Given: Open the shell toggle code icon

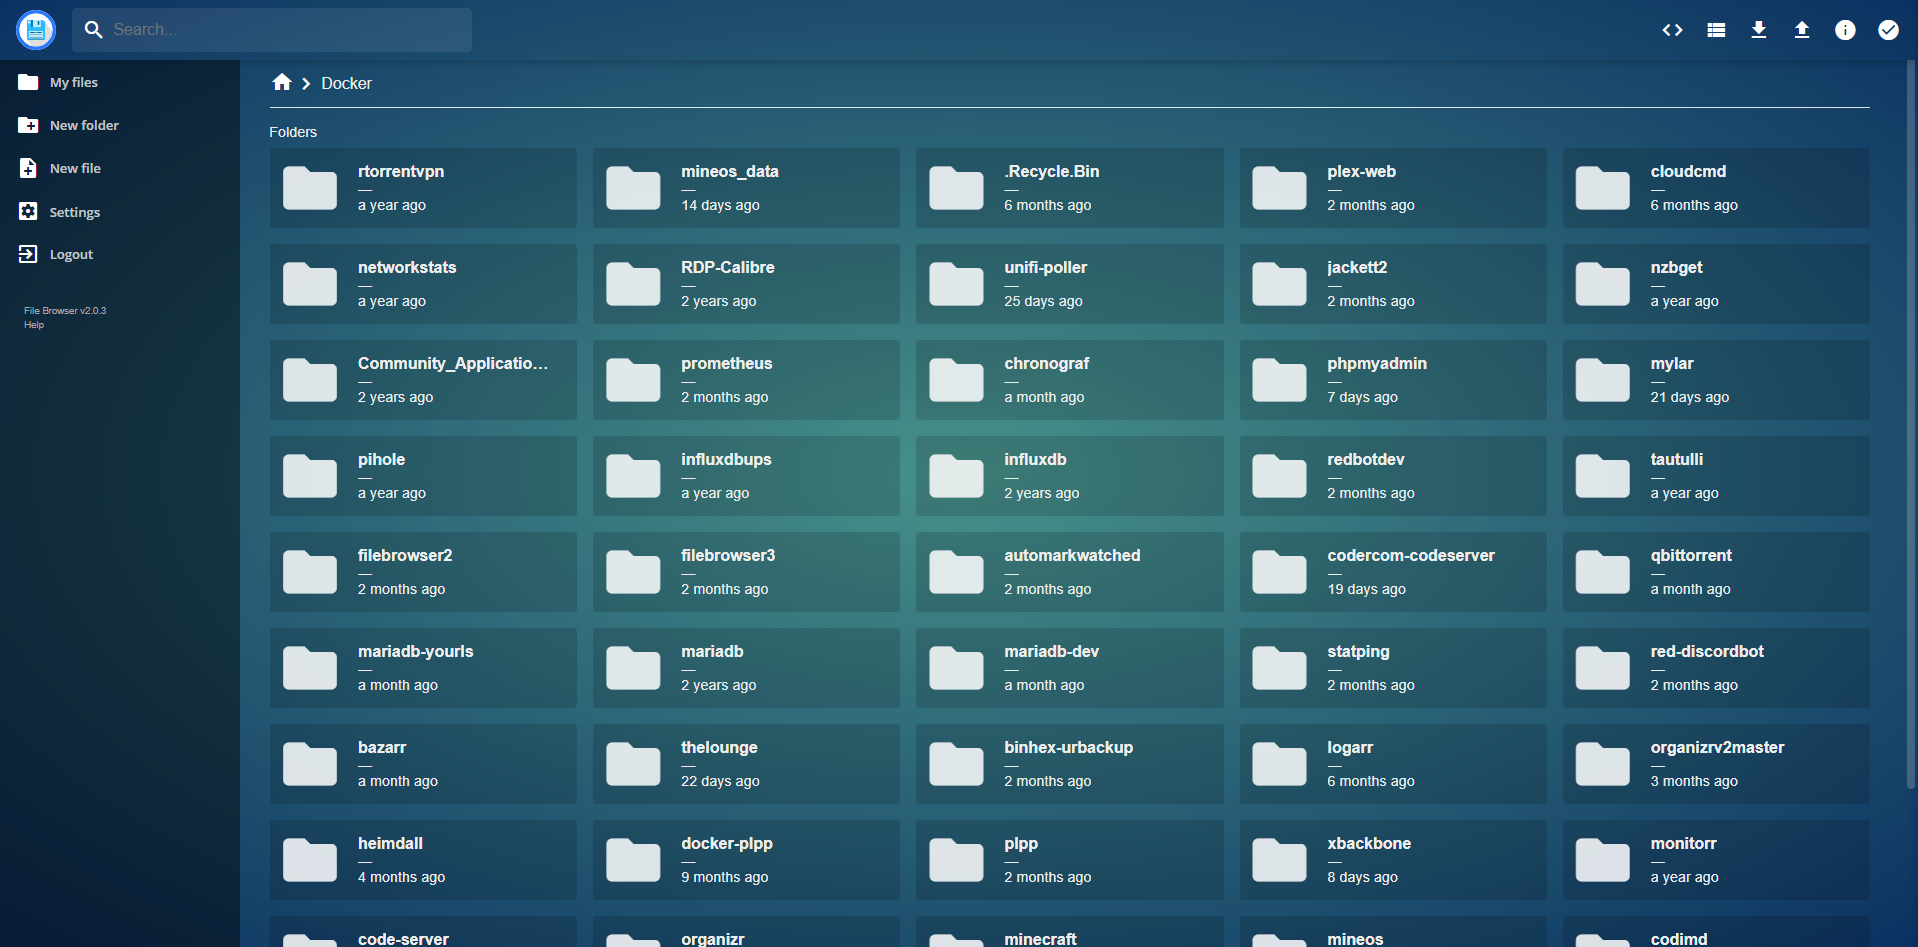Looking at the screenshot, I should tap(1672, 30).
